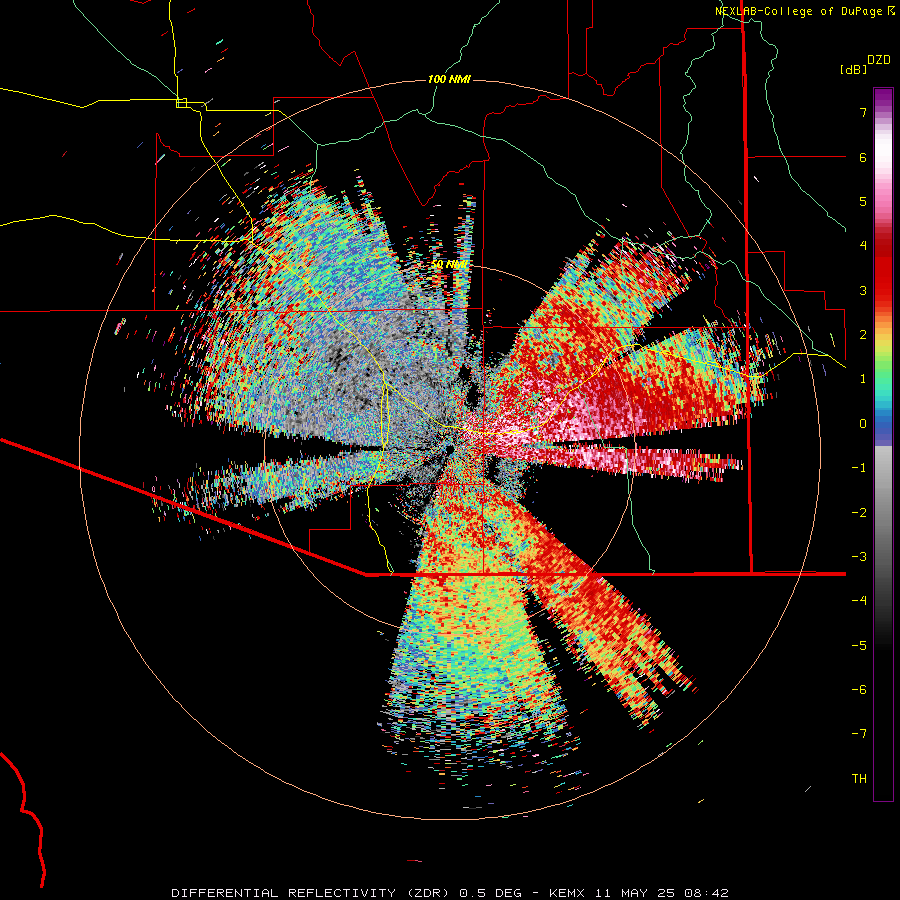The image size is (900, 900).
Task: Click the small arrow logo after DuPage
Action: [x=891, y=11]
